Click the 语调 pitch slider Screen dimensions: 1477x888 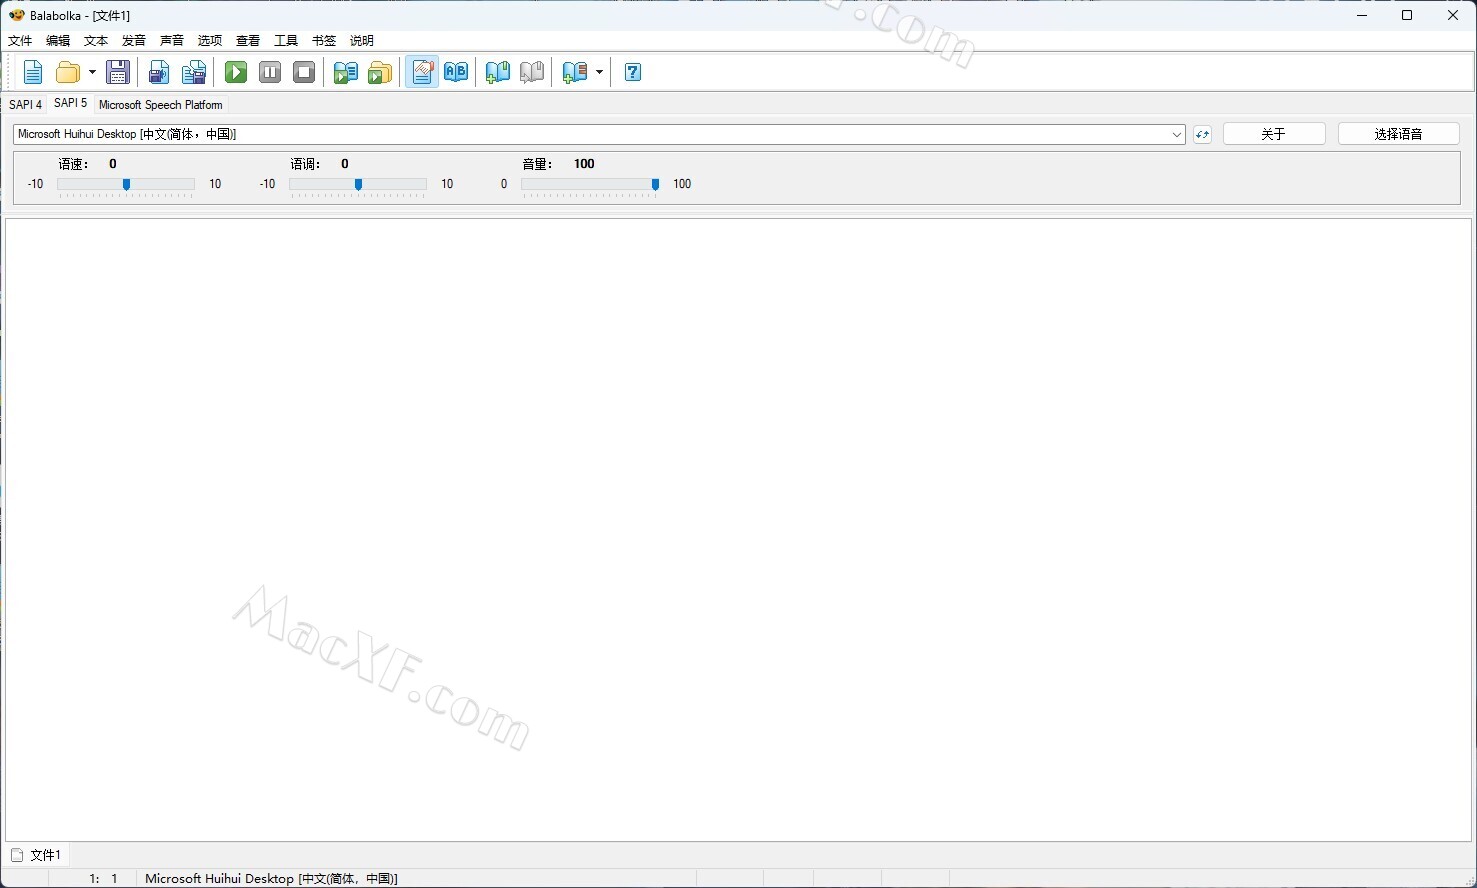click(x=358, y=184)
